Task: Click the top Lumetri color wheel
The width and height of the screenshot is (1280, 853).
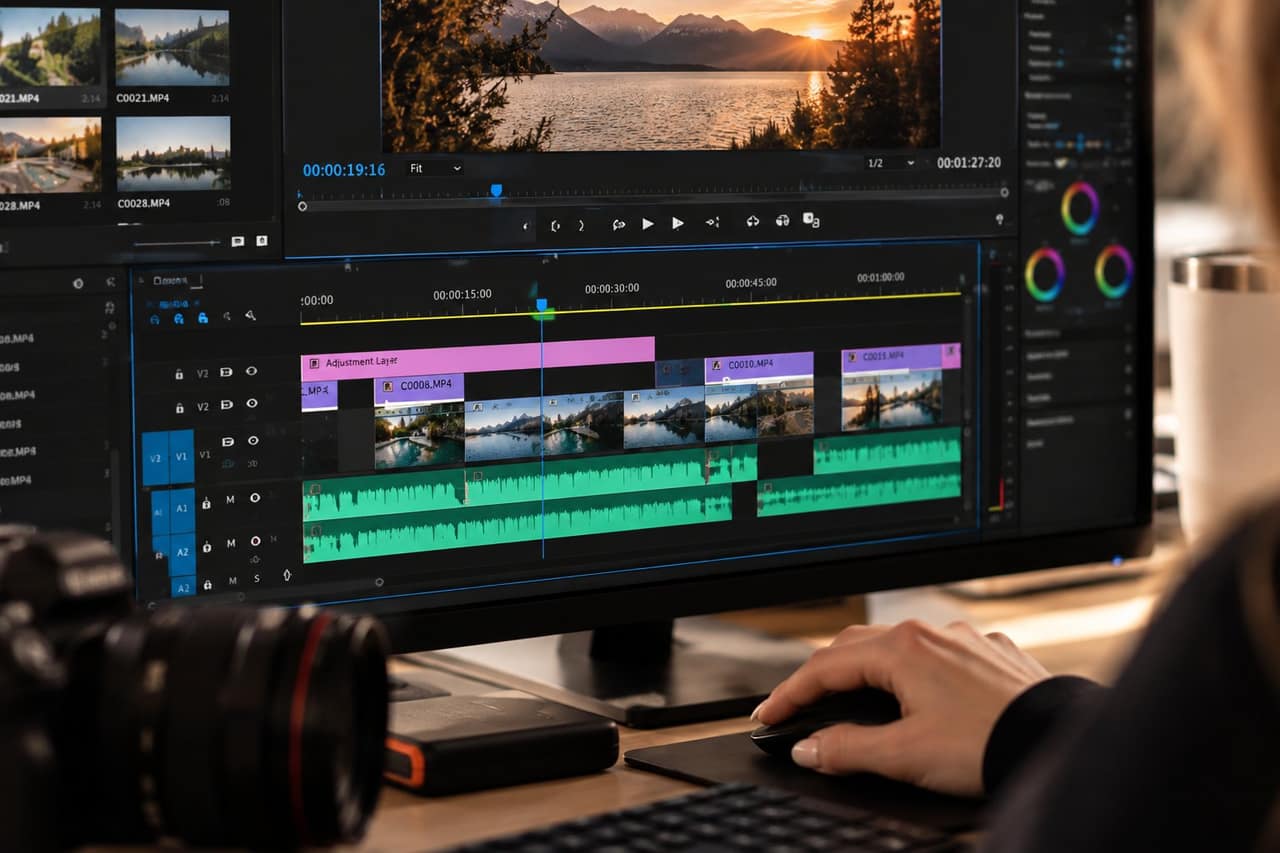Action: click(1080, 208)
